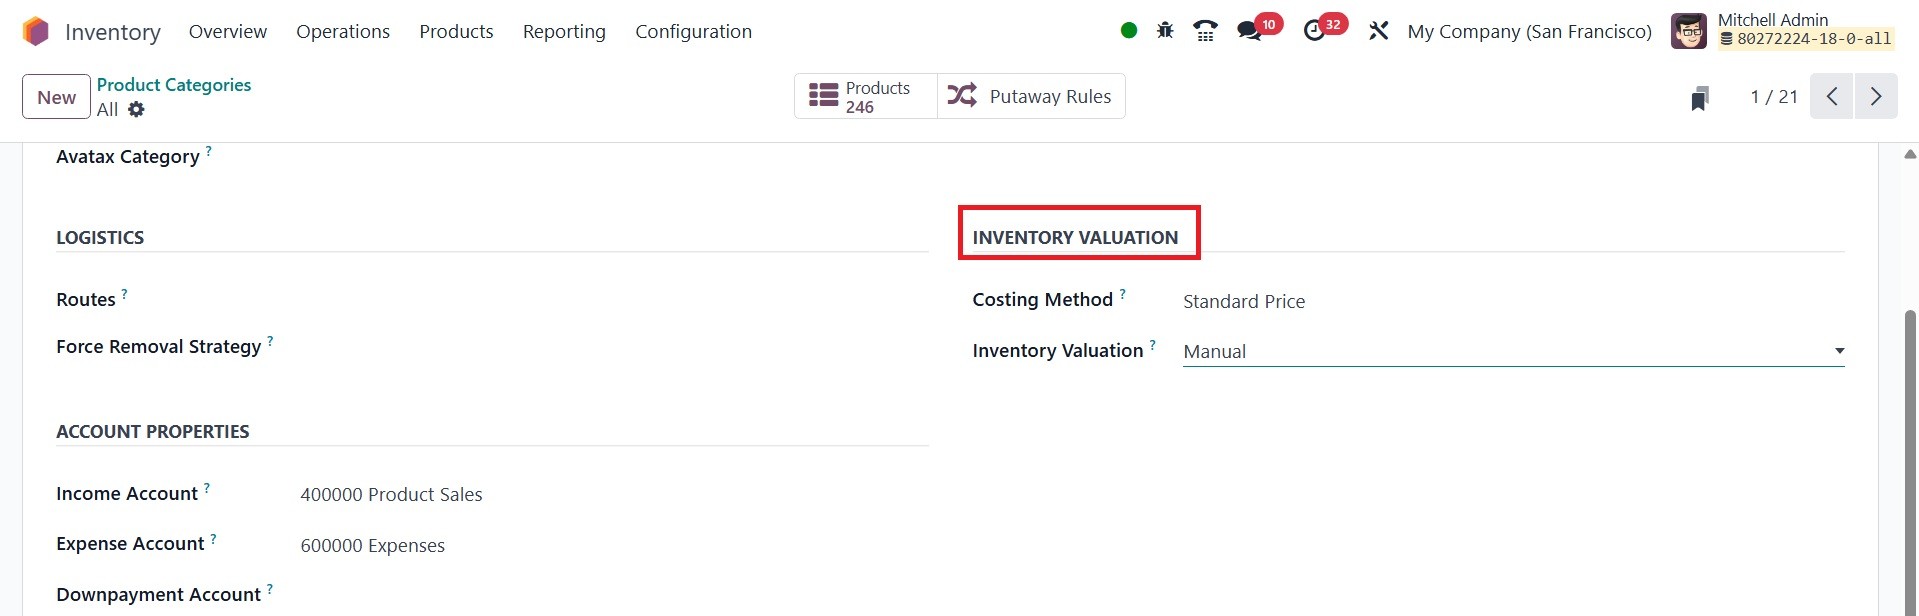Open the Operations menu
The height and width of the screenshot is (616, 1919).
coord(343,32)
